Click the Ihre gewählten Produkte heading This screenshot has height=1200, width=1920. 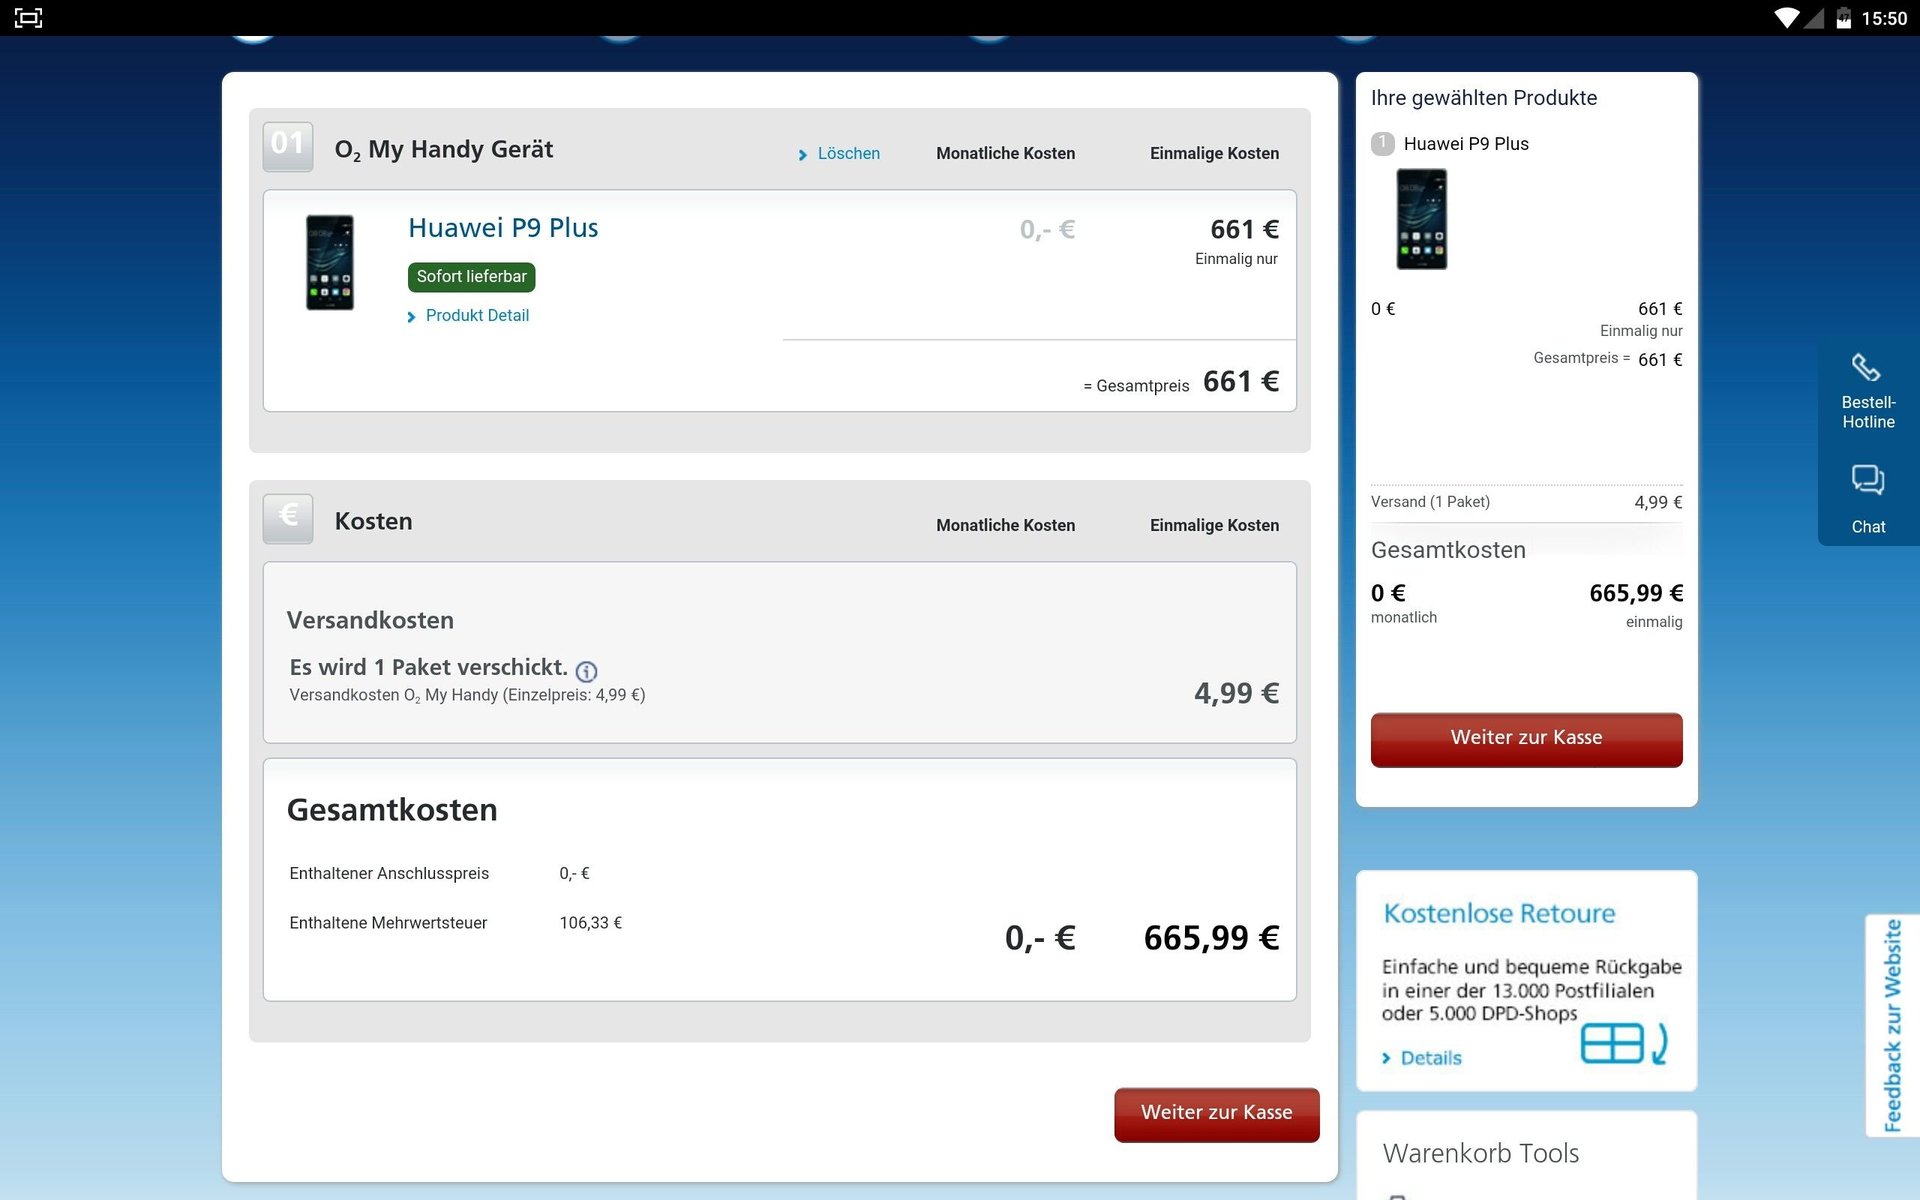point(1484,98)
